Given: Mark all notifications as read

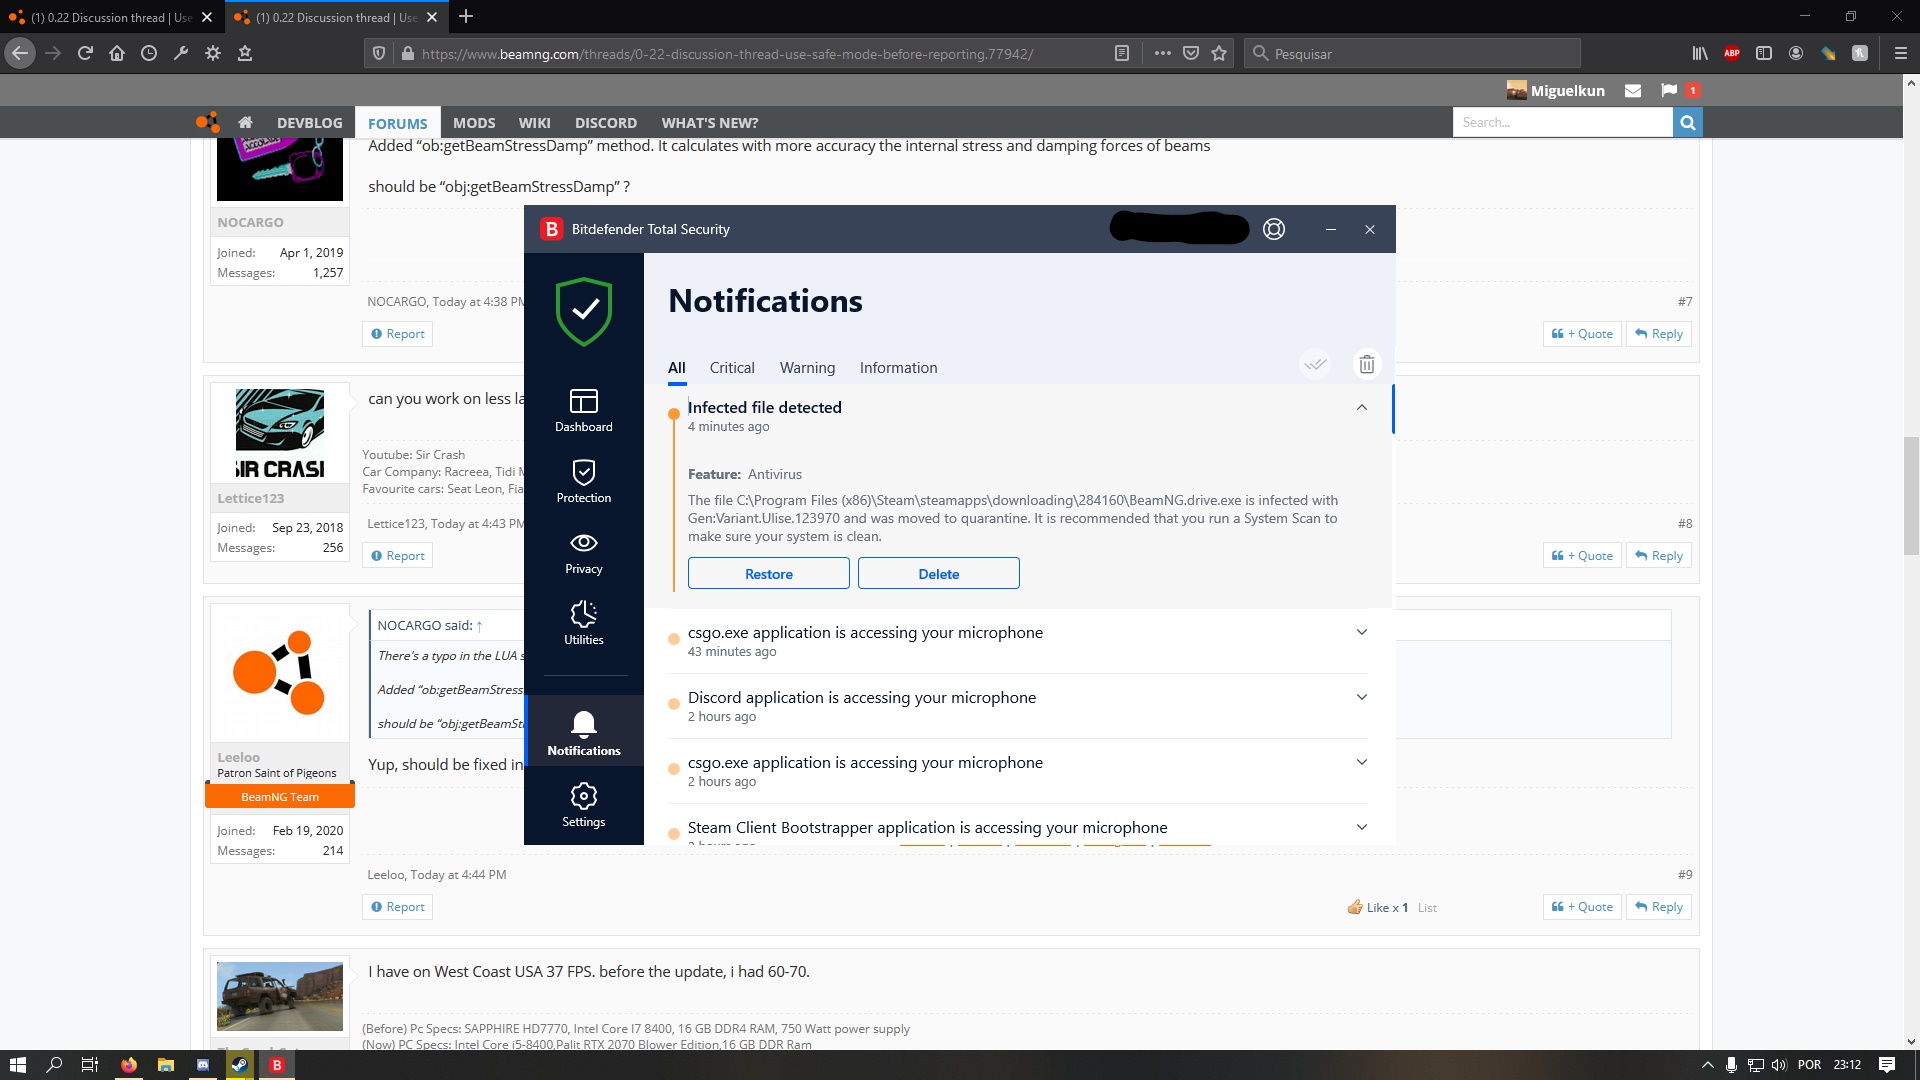Looking at the screenshot, I should pyautogui.click(x=1315, y=364).
